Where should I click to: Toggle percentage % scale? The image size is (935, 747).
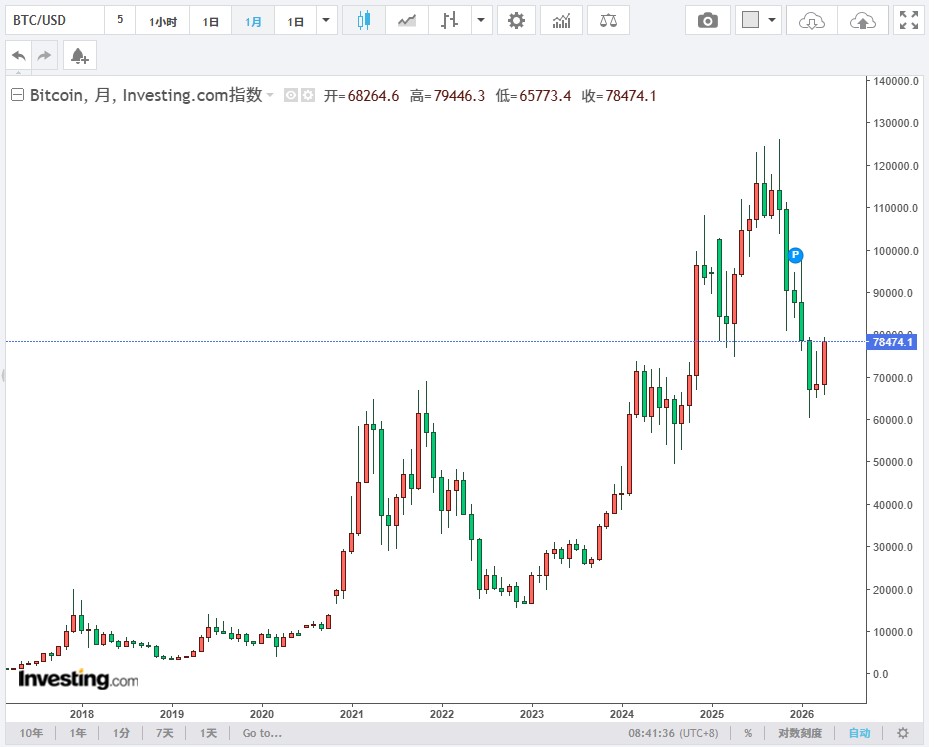(x=748, y=733)
